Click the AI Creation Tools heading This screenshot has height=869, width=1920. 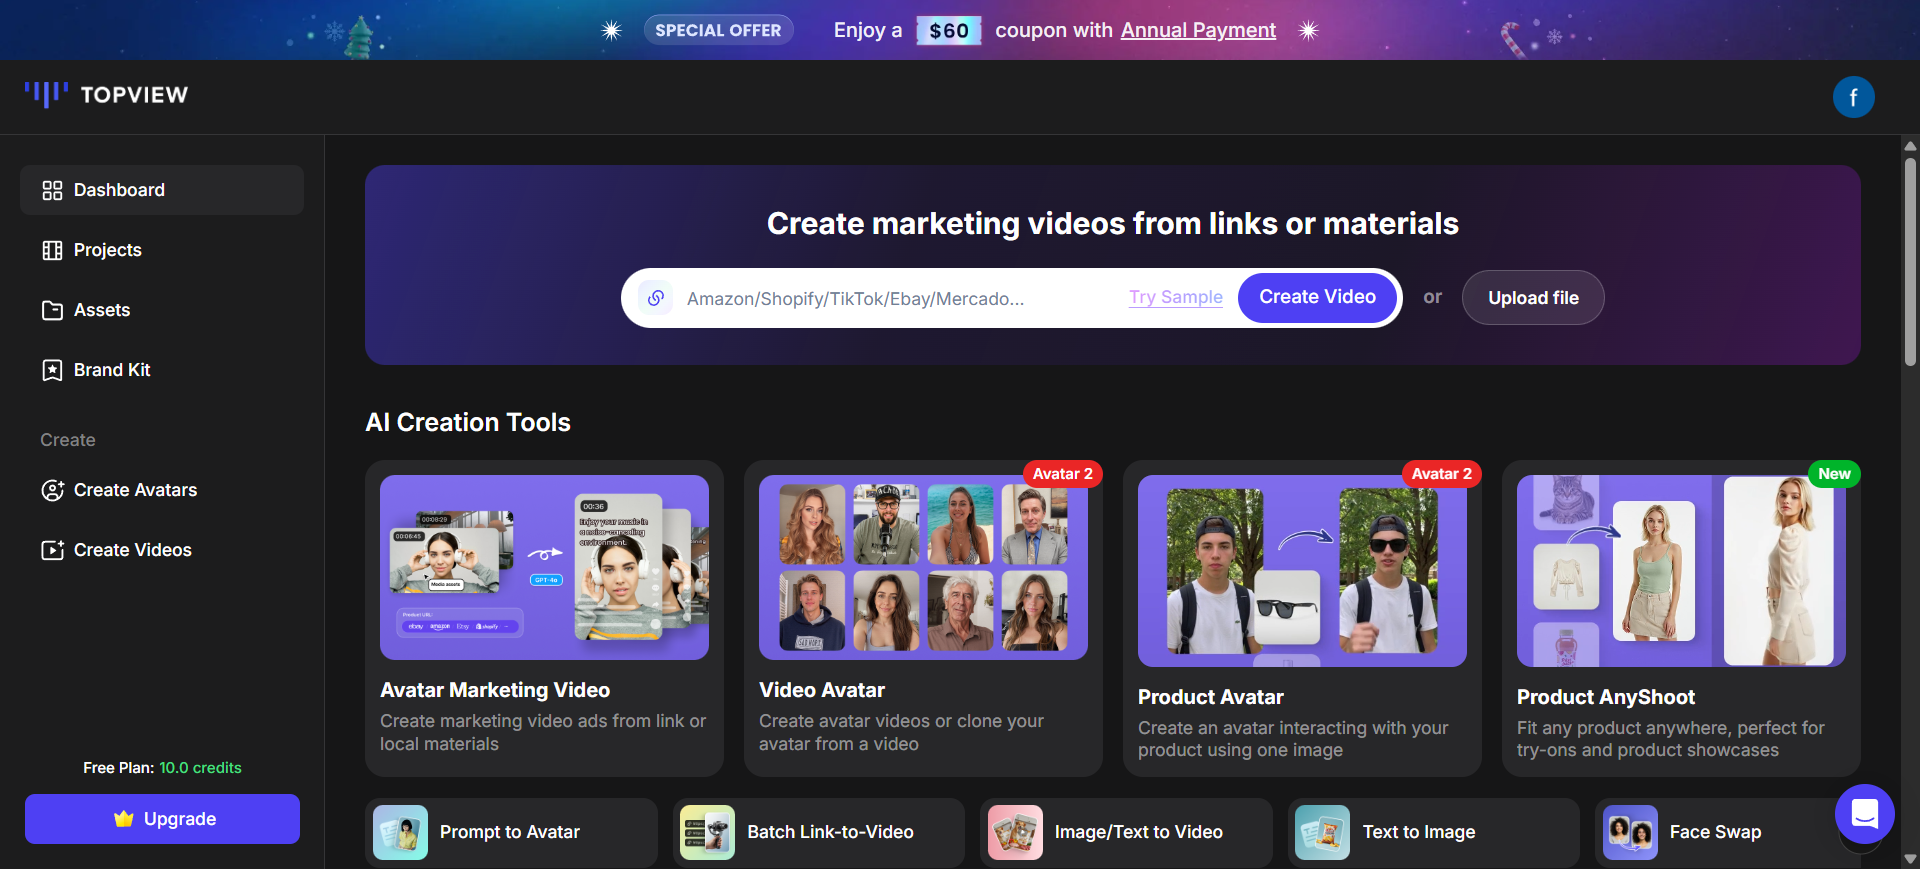468,422
